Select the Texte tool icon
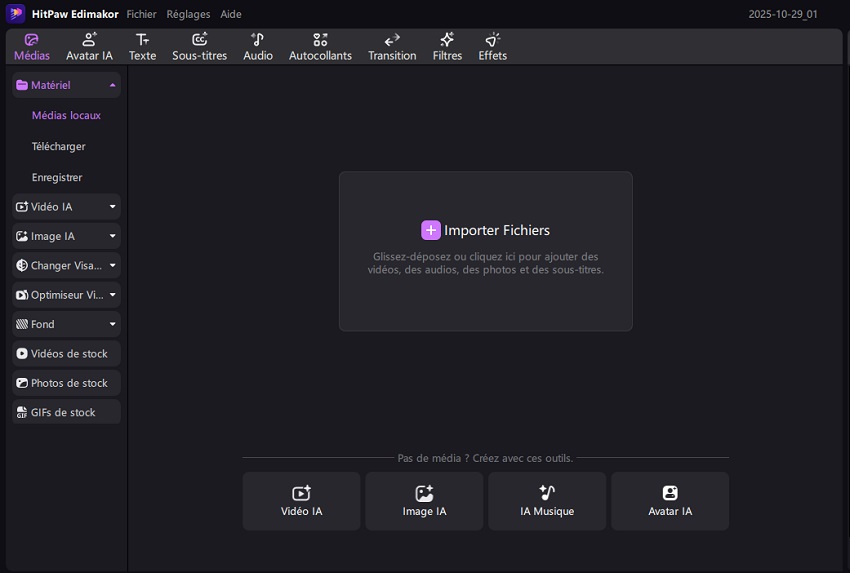850x573 pixels. pos(142,46)
